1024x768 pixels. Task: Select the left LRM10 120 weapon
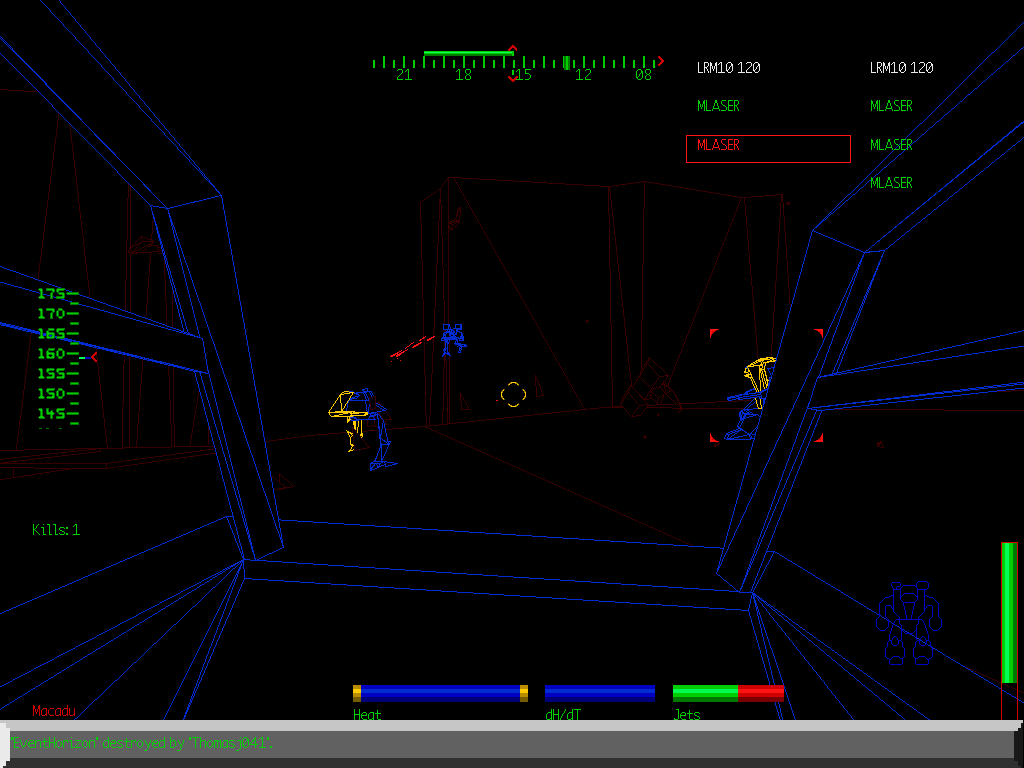(728, 68)
